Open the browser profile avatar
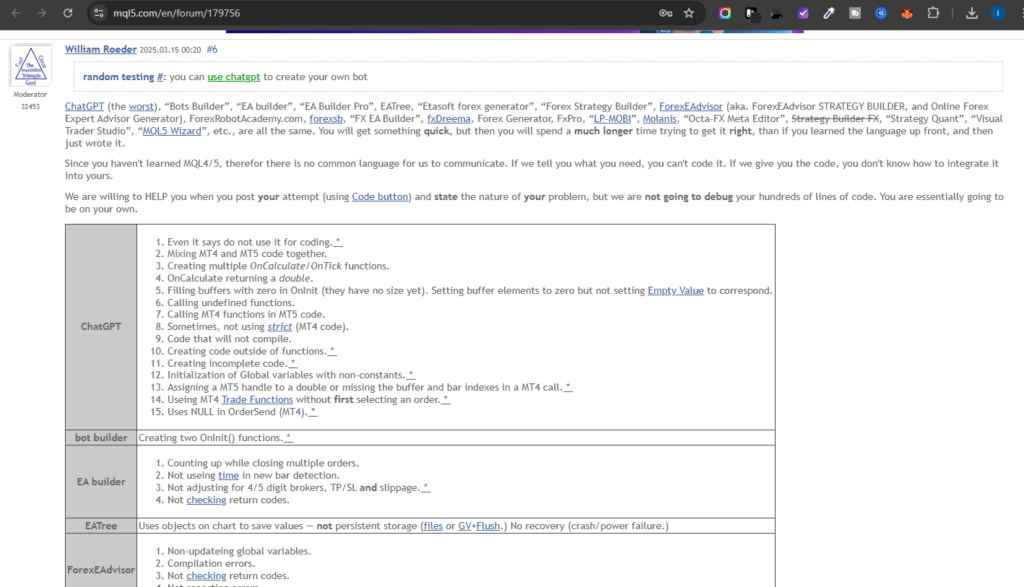 (998, 14)
